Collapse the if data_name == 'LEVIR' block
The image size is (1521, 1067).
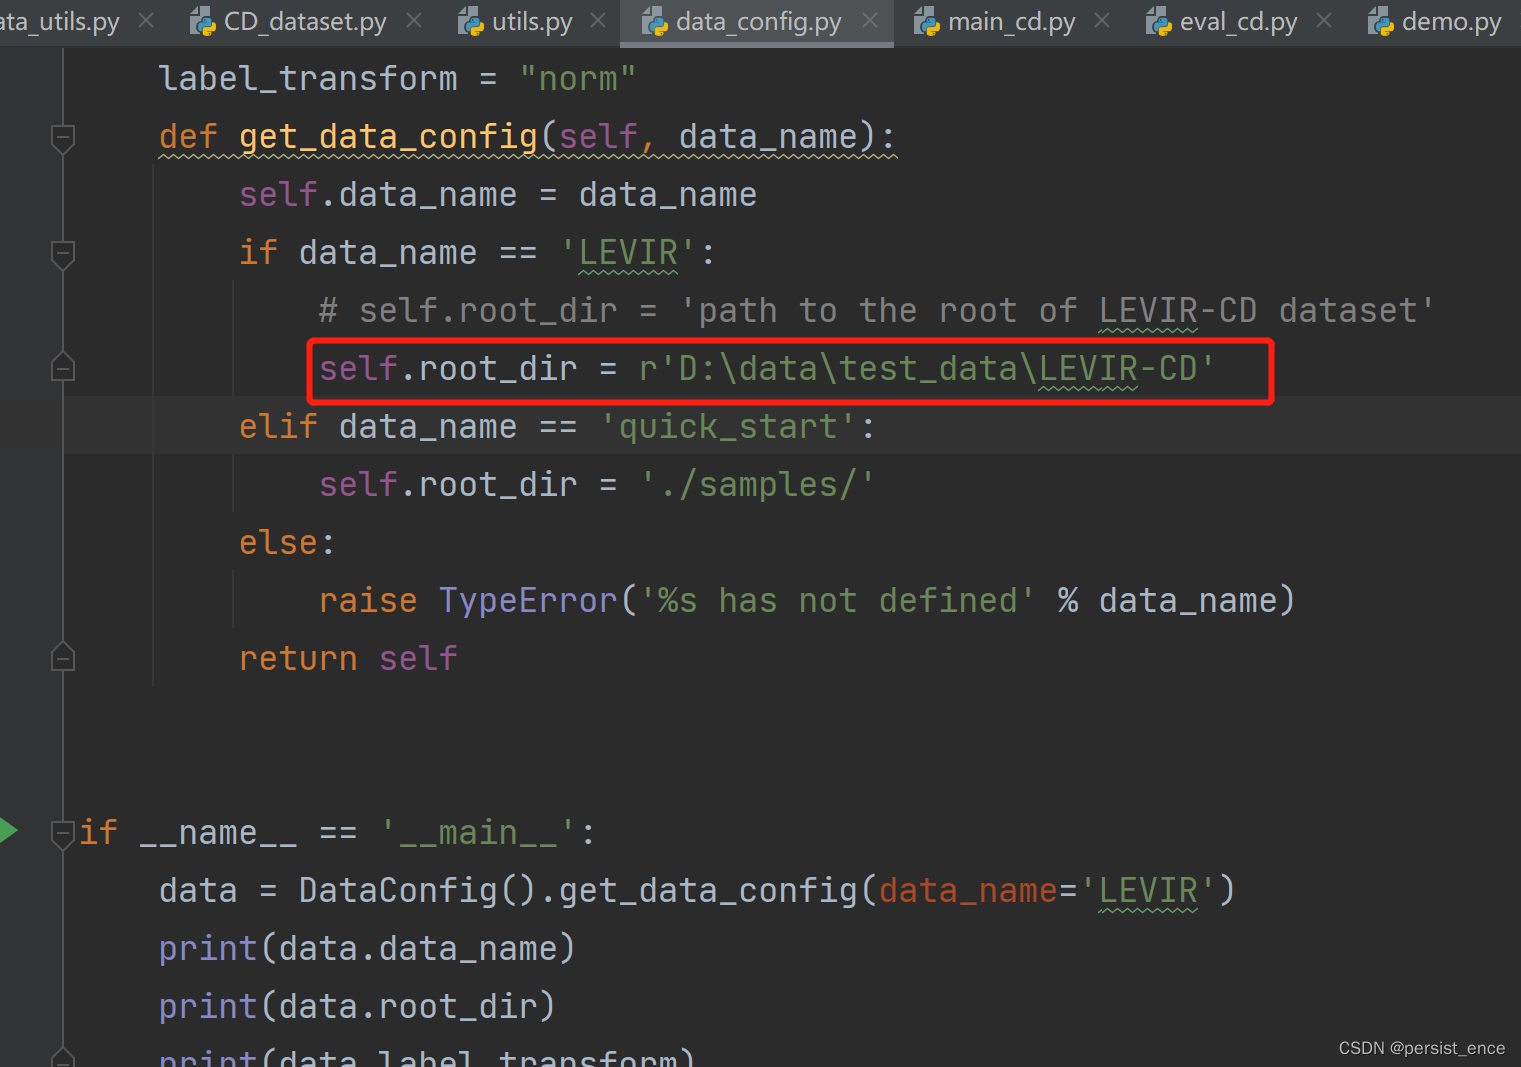[63, 254]
